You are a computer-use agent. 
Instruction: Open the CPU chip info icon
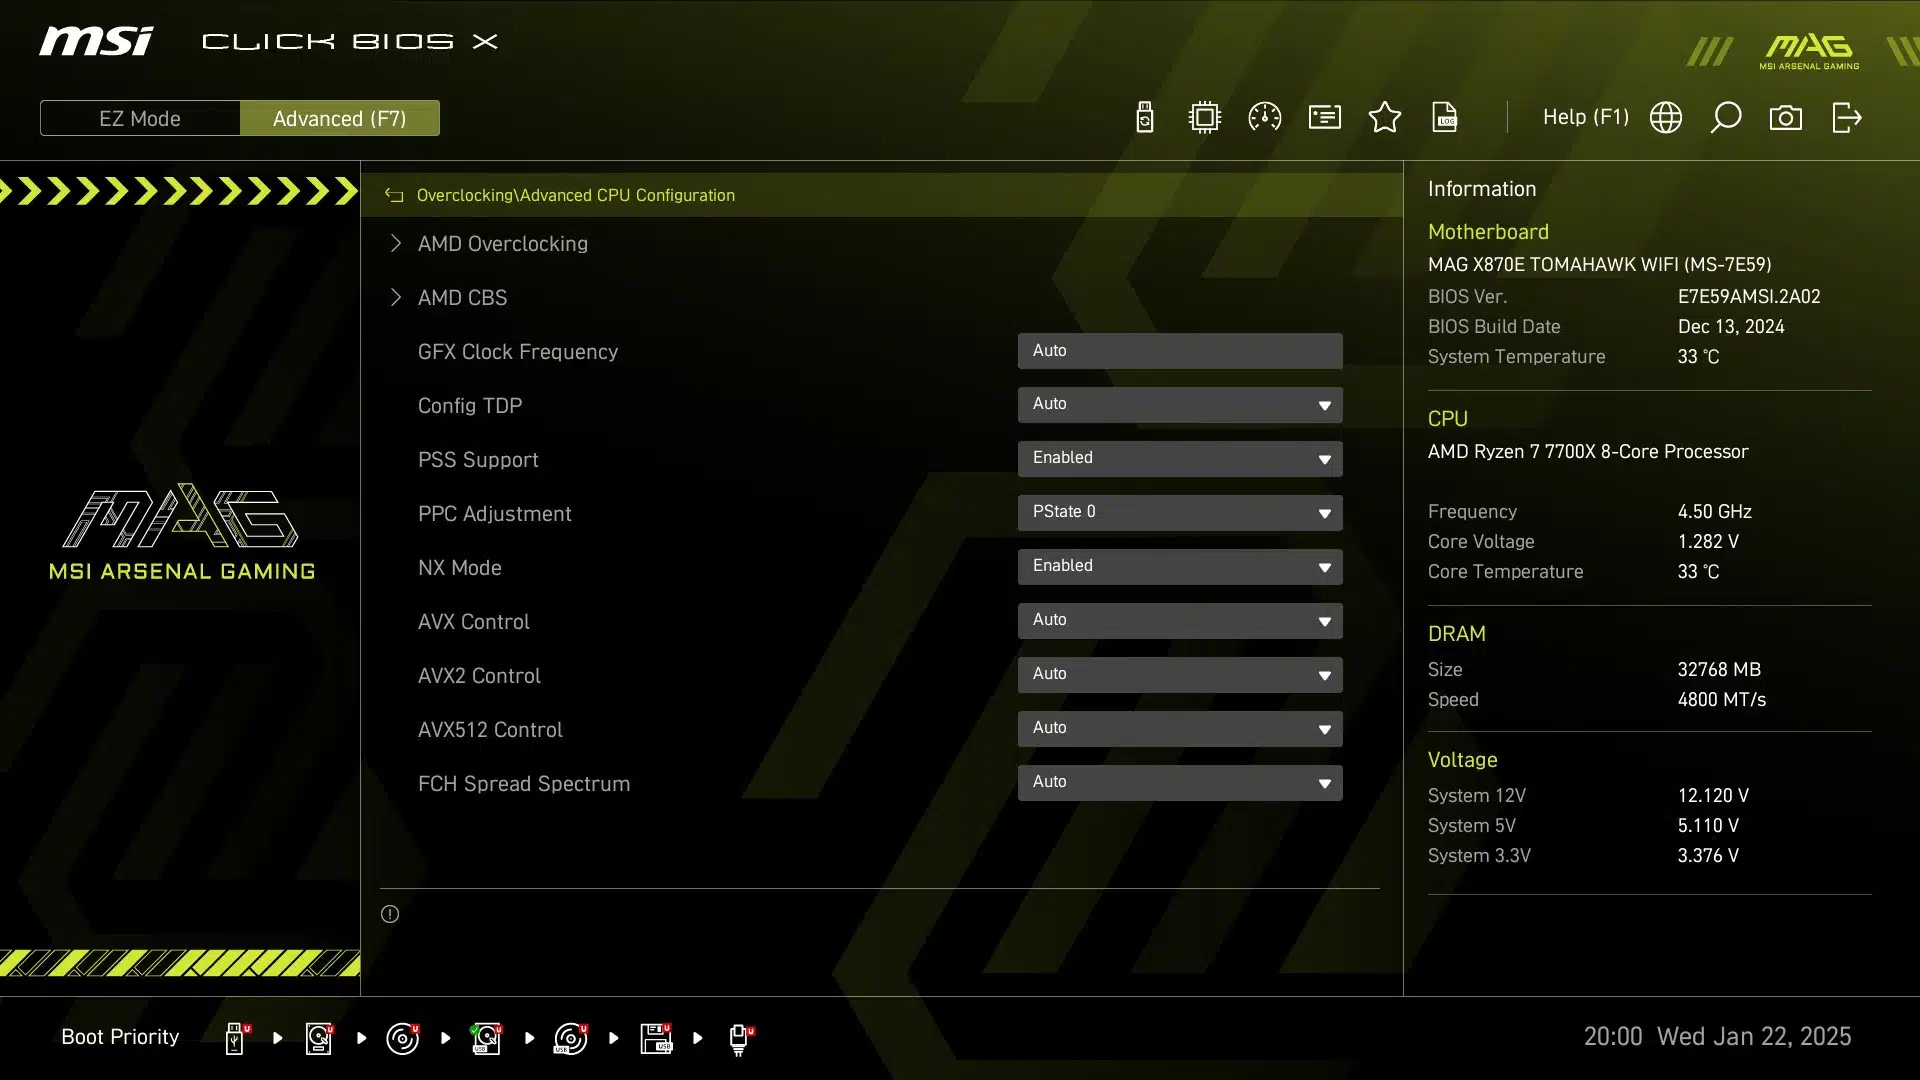[x=1205, y=118]
